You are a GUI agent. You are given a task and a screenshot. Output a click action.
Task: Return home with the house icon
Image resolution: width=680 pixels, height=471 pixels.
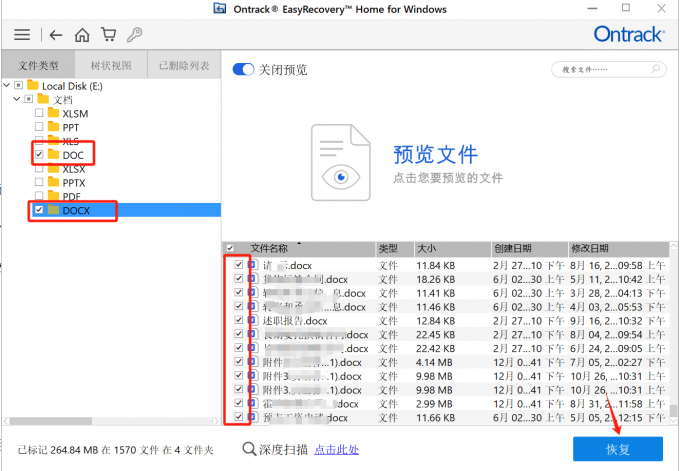[82, 35]
